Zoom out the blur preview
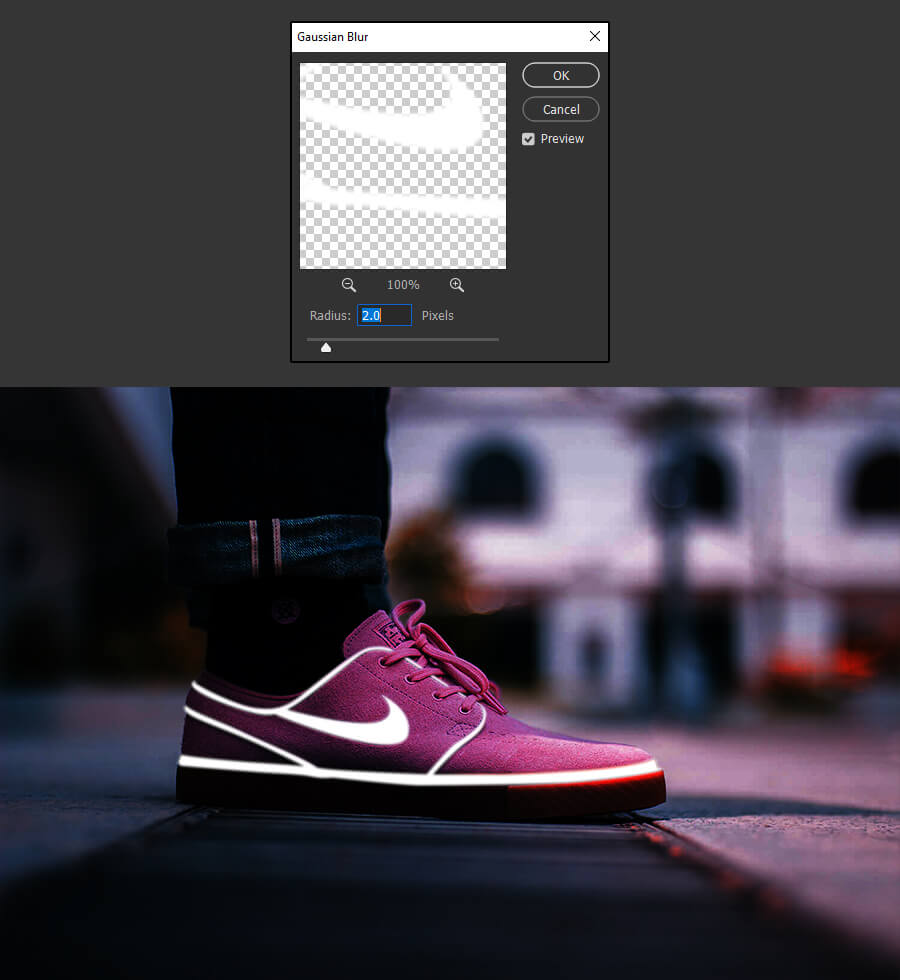This screenshot has height=980, width=900. [x=349, y=285]
